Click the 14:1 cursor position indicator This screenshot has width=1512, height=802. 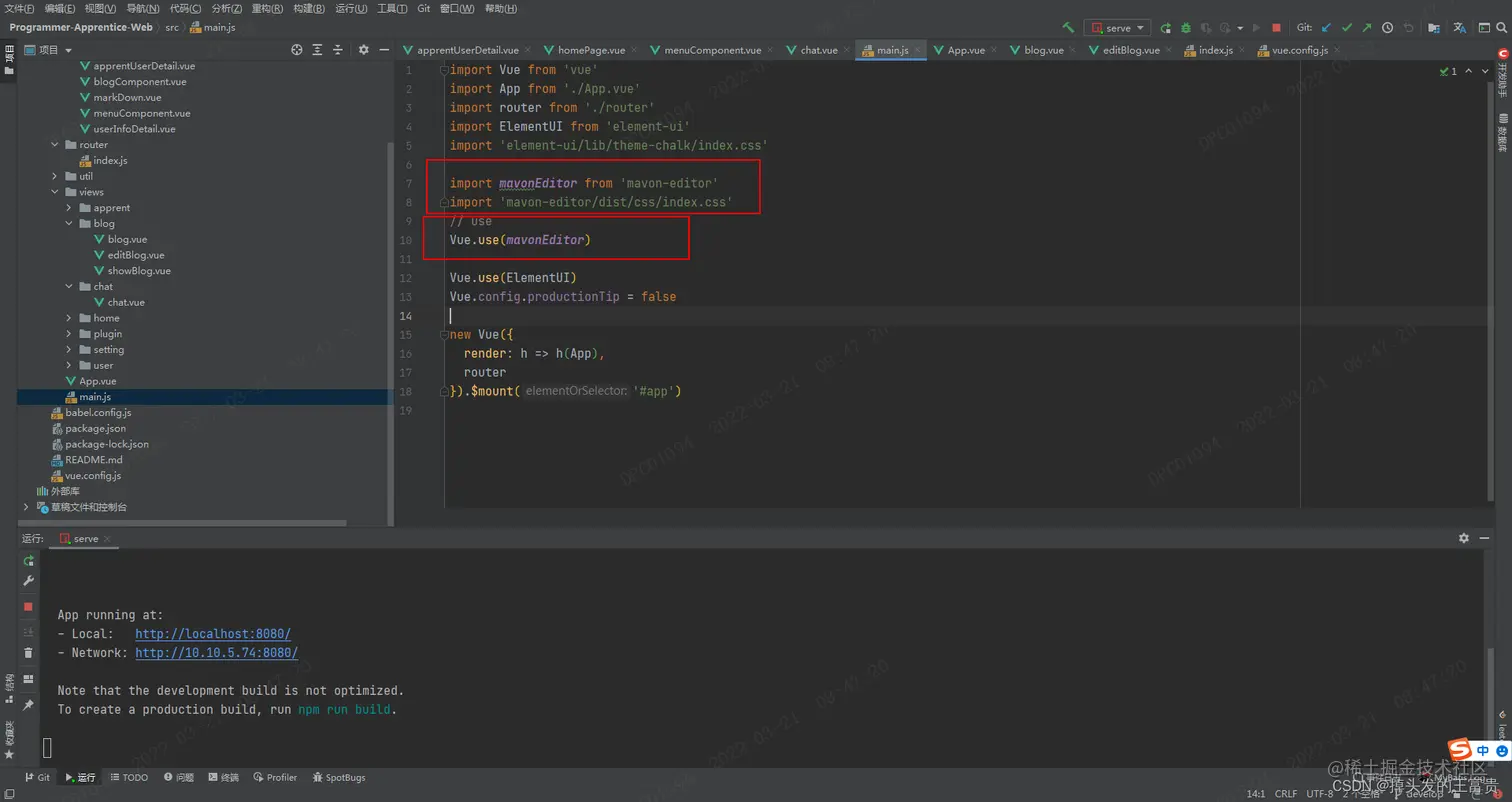click(x=1256, y=793)
